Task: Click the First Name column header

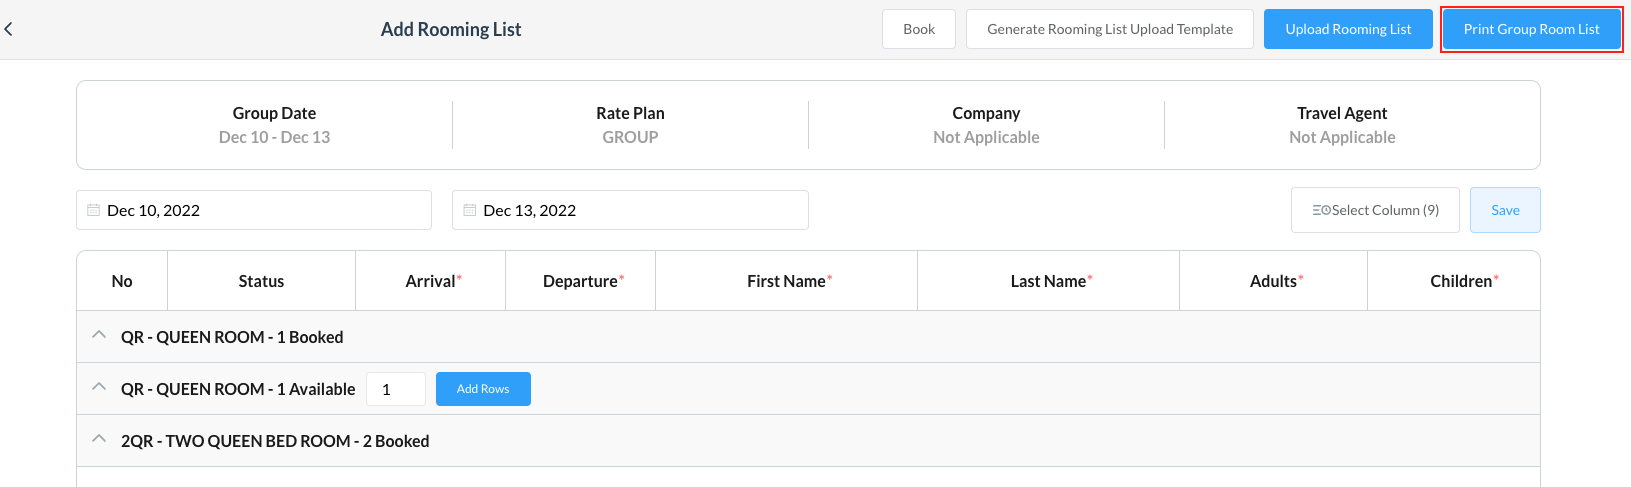Action: point(786,281)
